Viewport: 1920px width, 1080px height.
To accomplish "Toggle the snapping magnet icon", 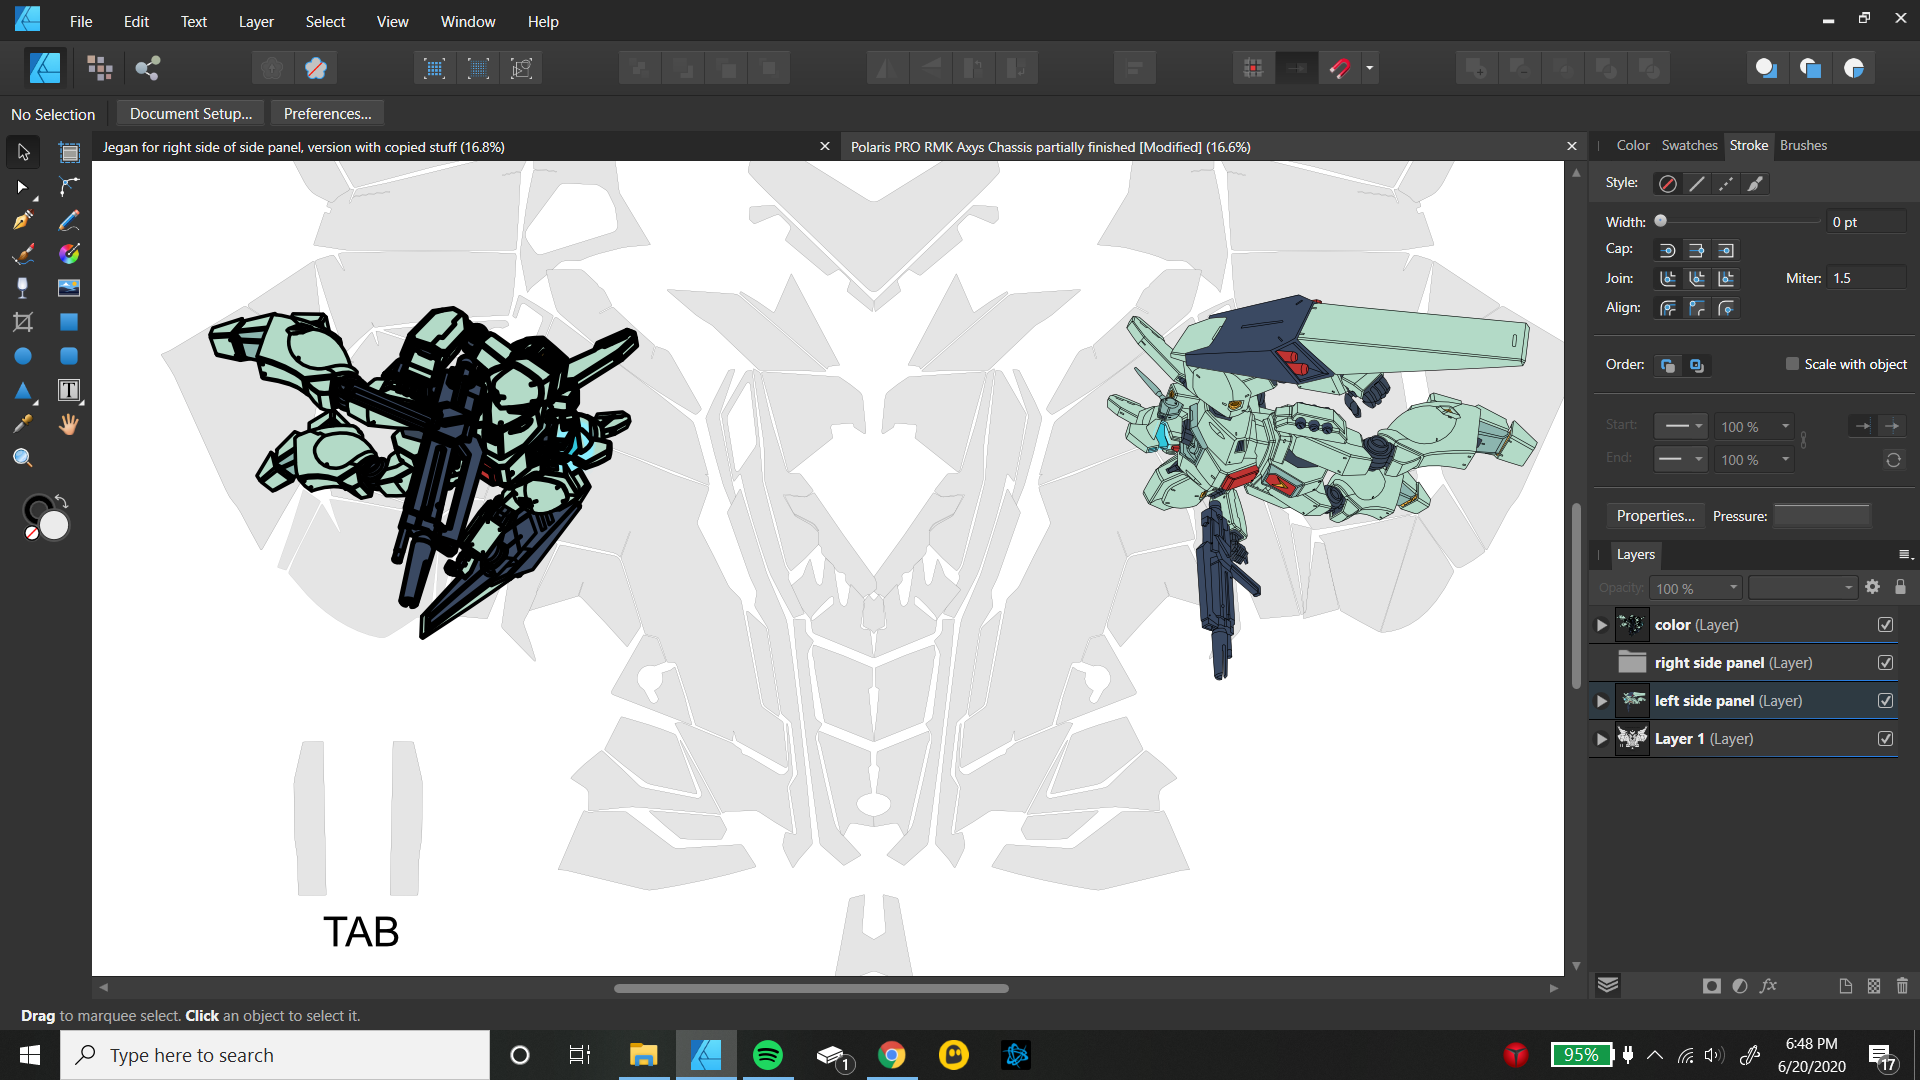I will coord(1340,68).
